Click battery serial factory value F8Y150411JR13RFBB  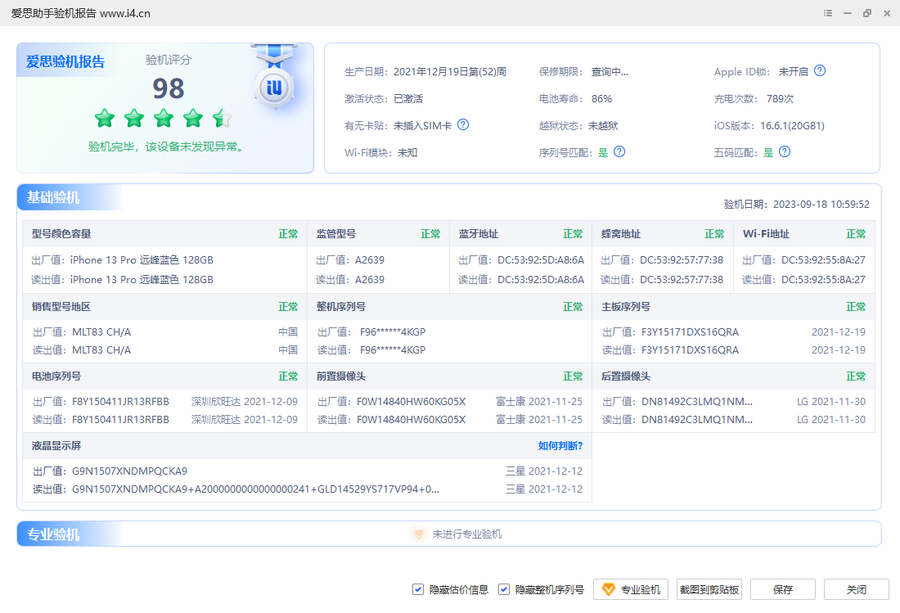coord(121,401)
